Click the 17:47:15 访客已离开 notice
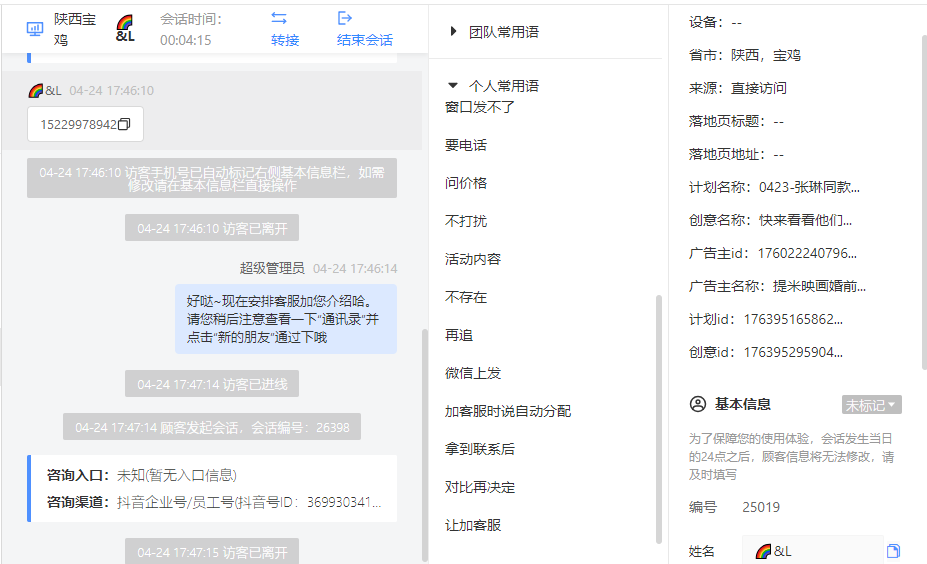Viewport: 927px width, 564px height. click(212, 552)
